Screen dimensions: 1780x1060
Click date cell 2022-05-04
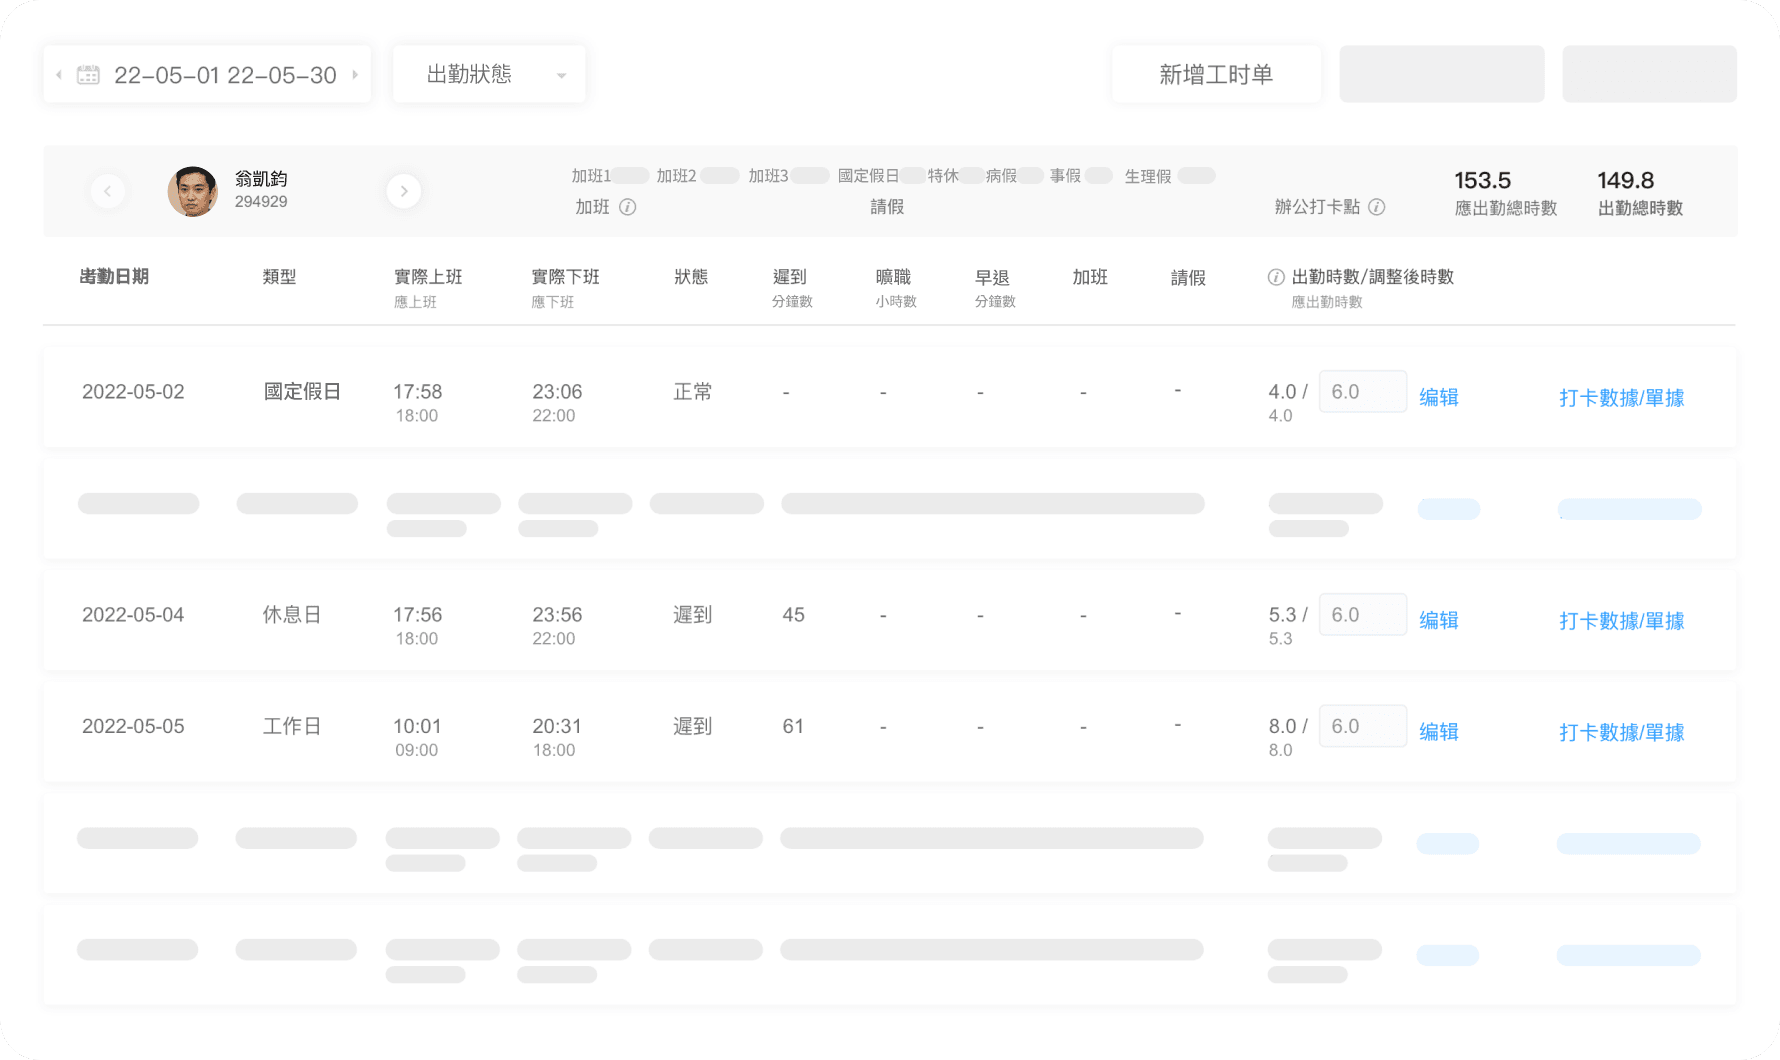click(133, 615)
